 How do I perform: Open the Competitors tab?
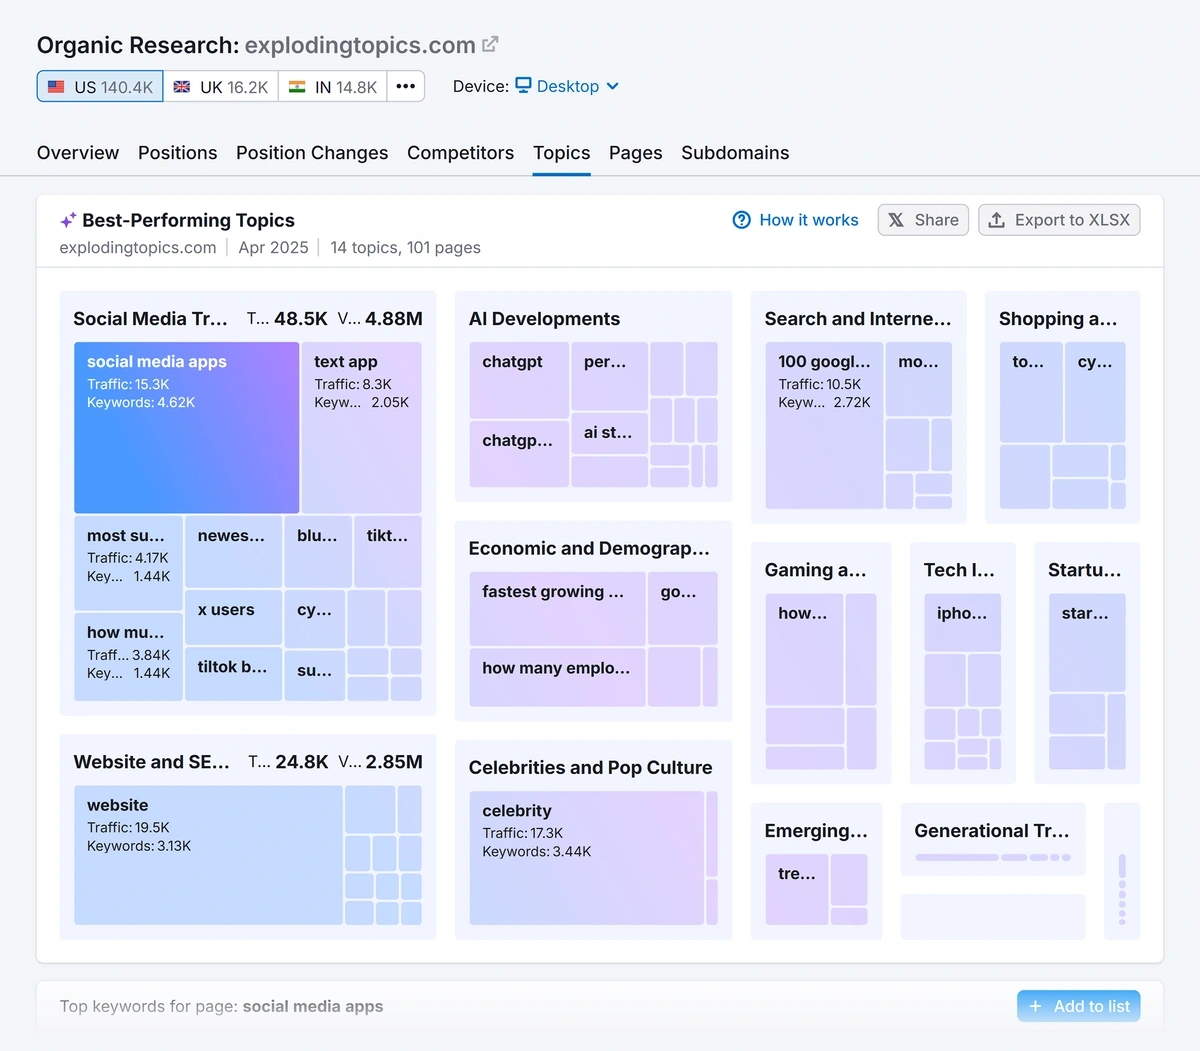460,153
